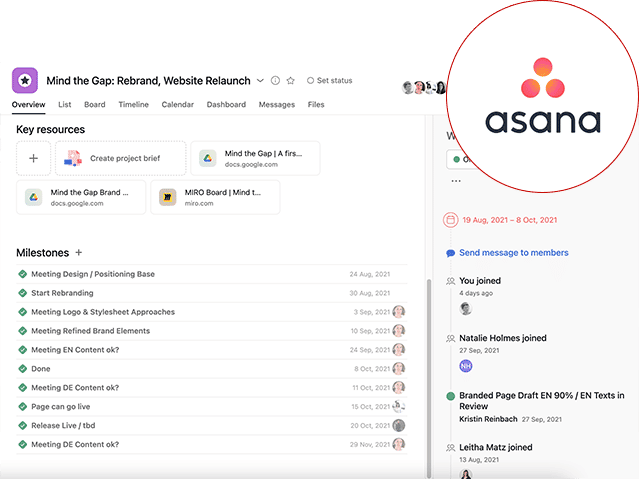Open the MIRO Board resource
The image size is (639, 479).
[x=215, y=197]
